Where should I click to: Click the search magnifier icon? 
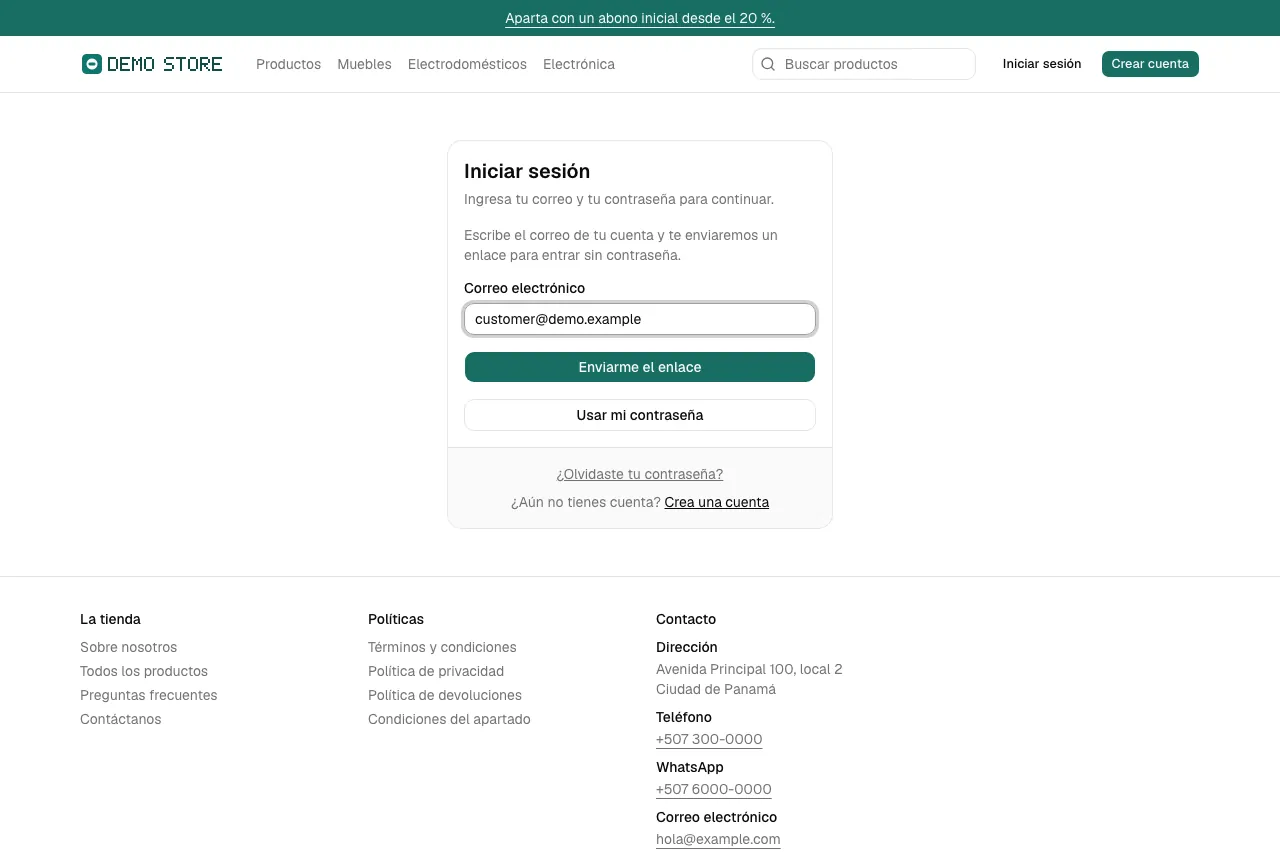[768, 64]
